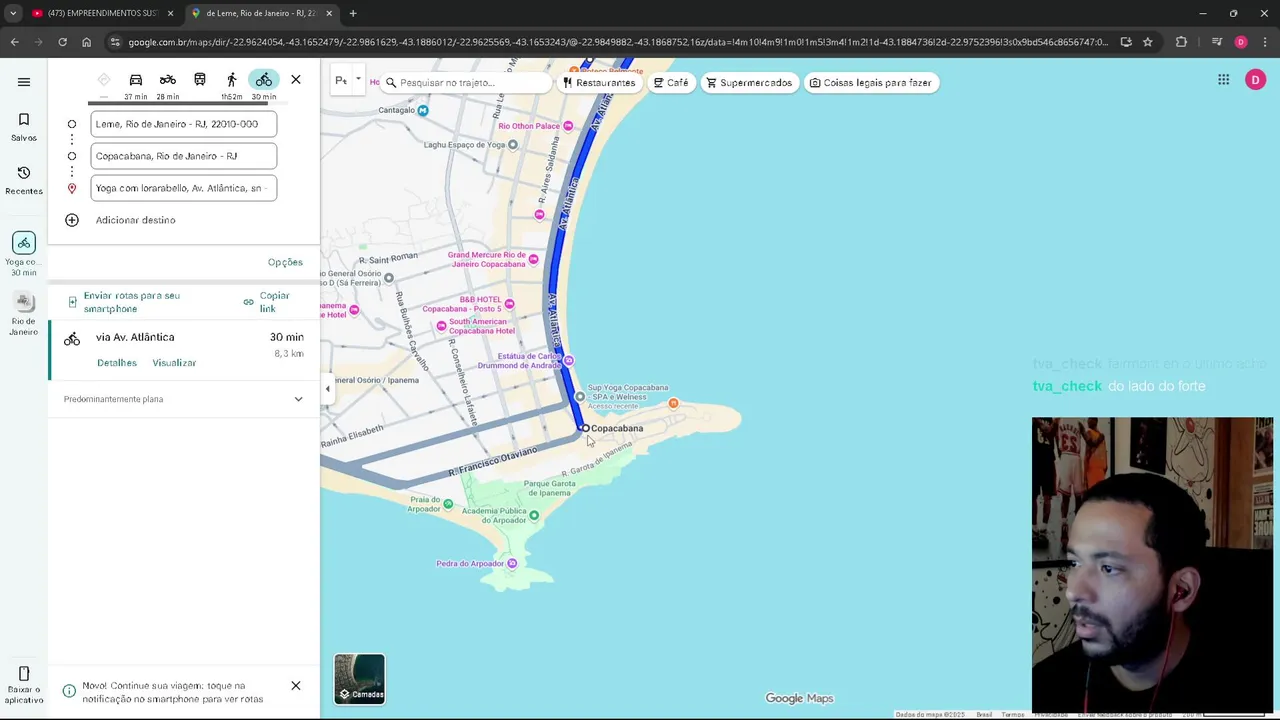
Task: Close the directions panel
Action: [296, 80]
